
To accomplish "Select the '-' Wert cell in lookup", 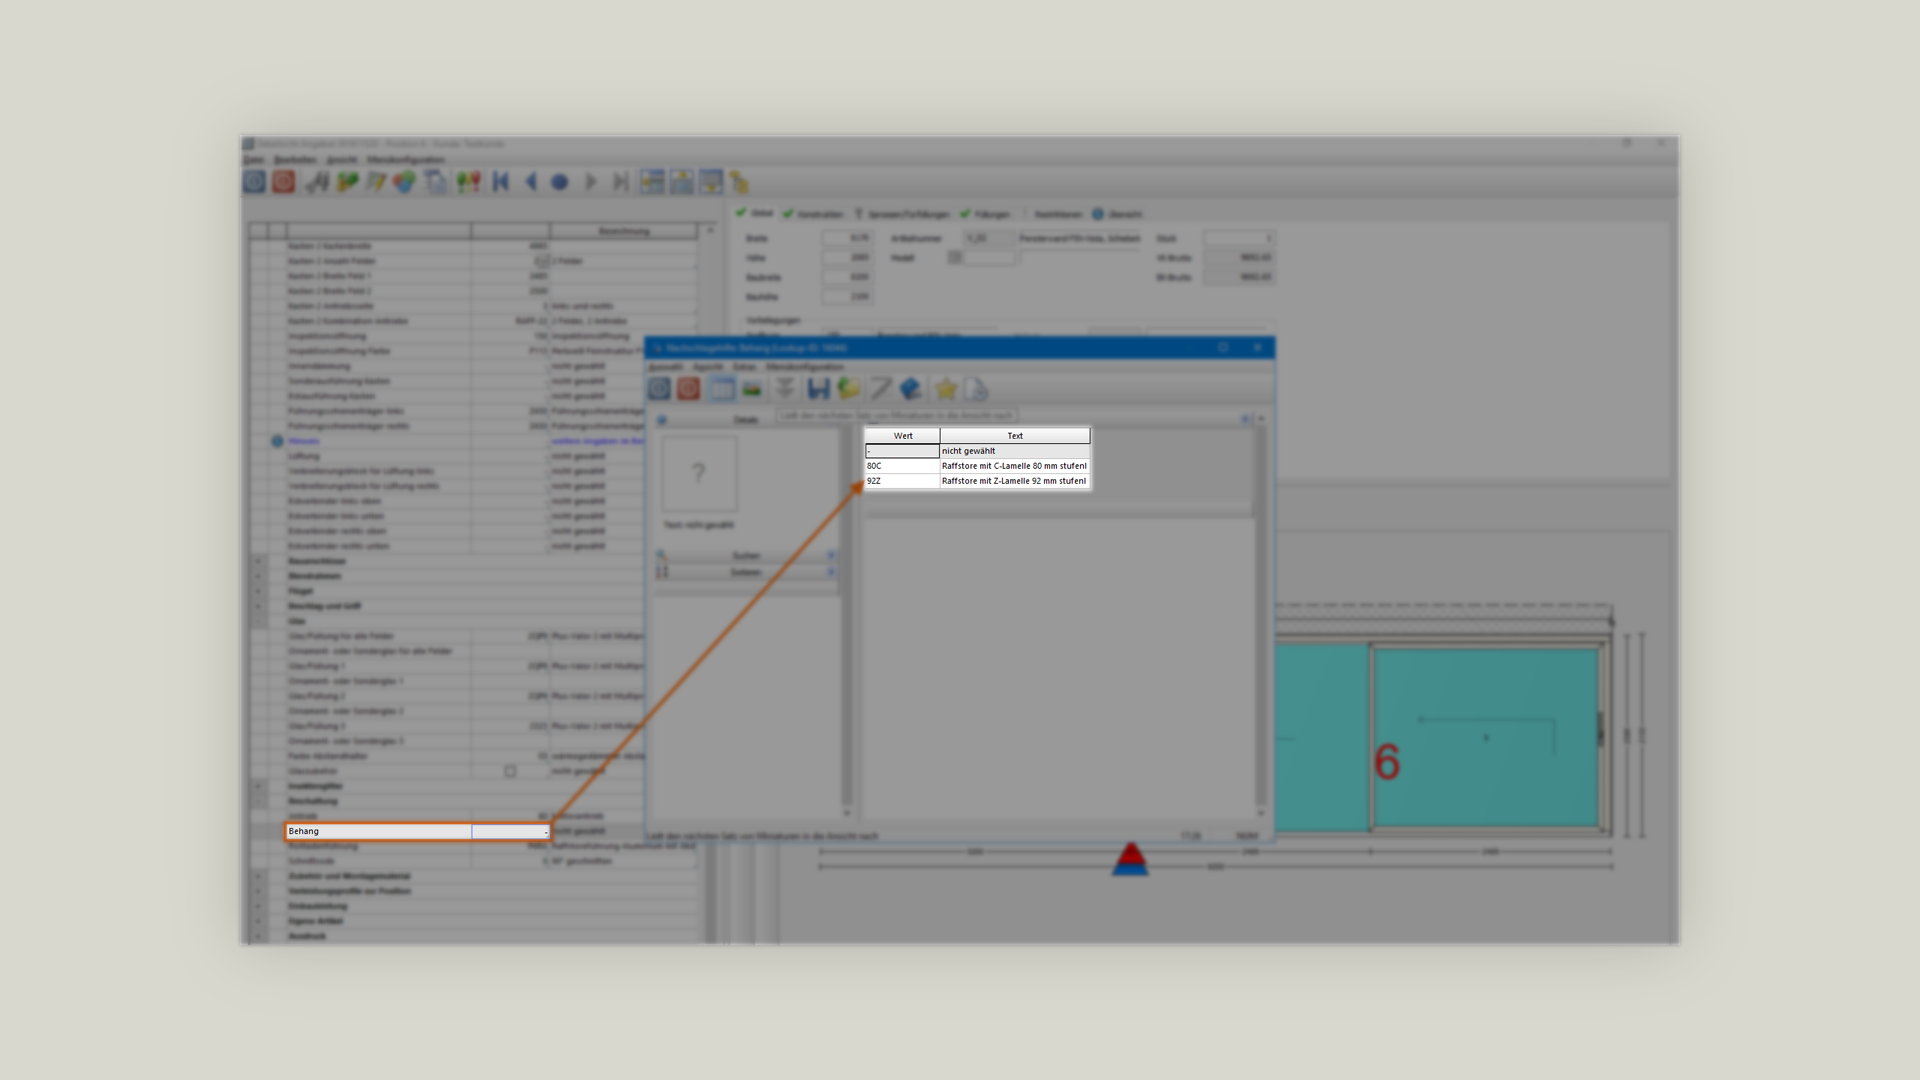I will pos(902,451).
